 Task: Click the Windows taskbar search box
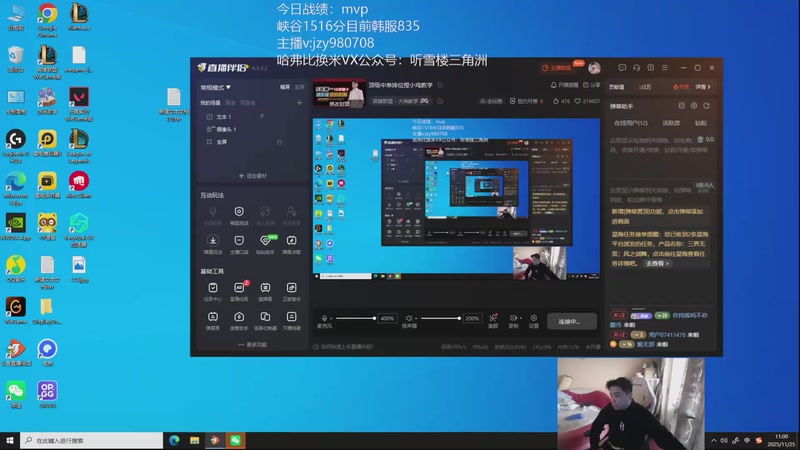tap(92, 440)
